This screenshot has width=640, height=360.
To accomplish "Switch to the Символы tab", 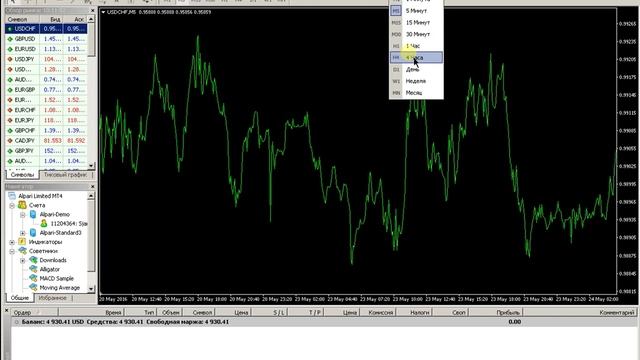I will pos(22,175).
